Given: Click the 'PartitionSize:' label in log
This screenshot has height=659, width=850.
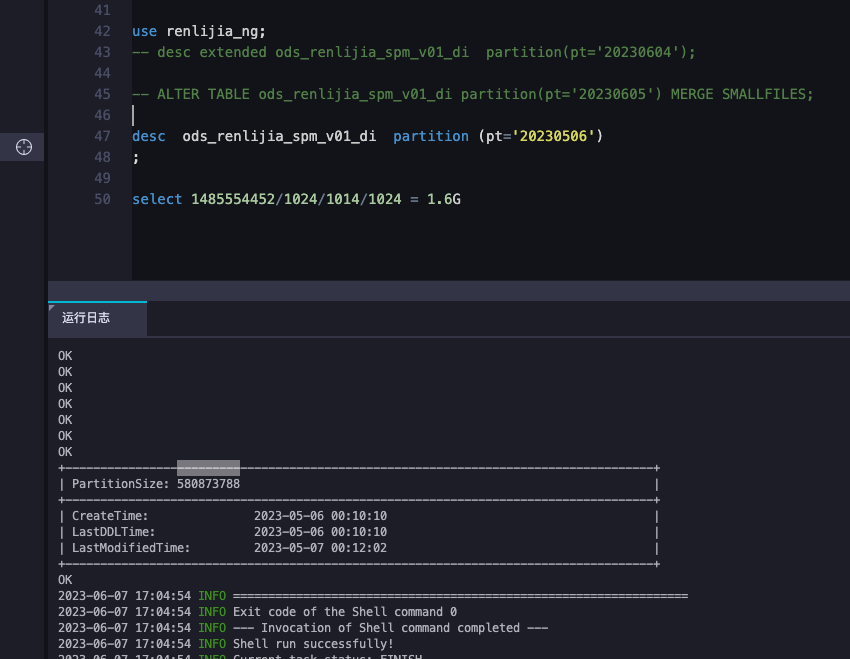Looking at the screenshot, I should 121,484.
